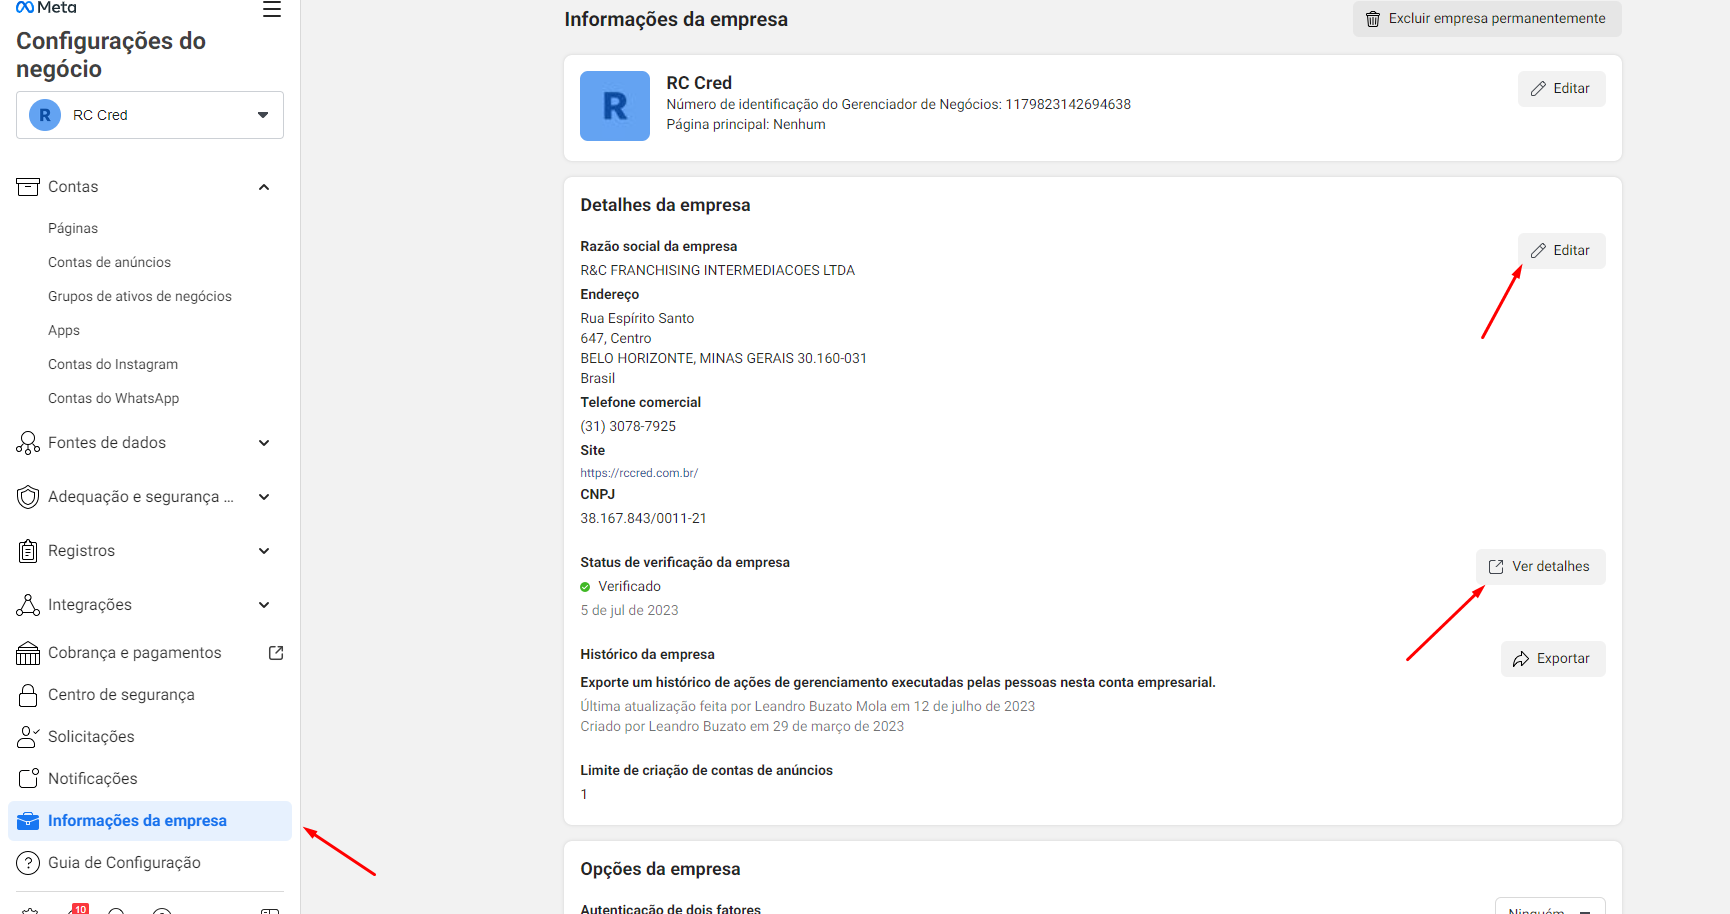Open Autenticação de dois fatores dropdown

1550,906
